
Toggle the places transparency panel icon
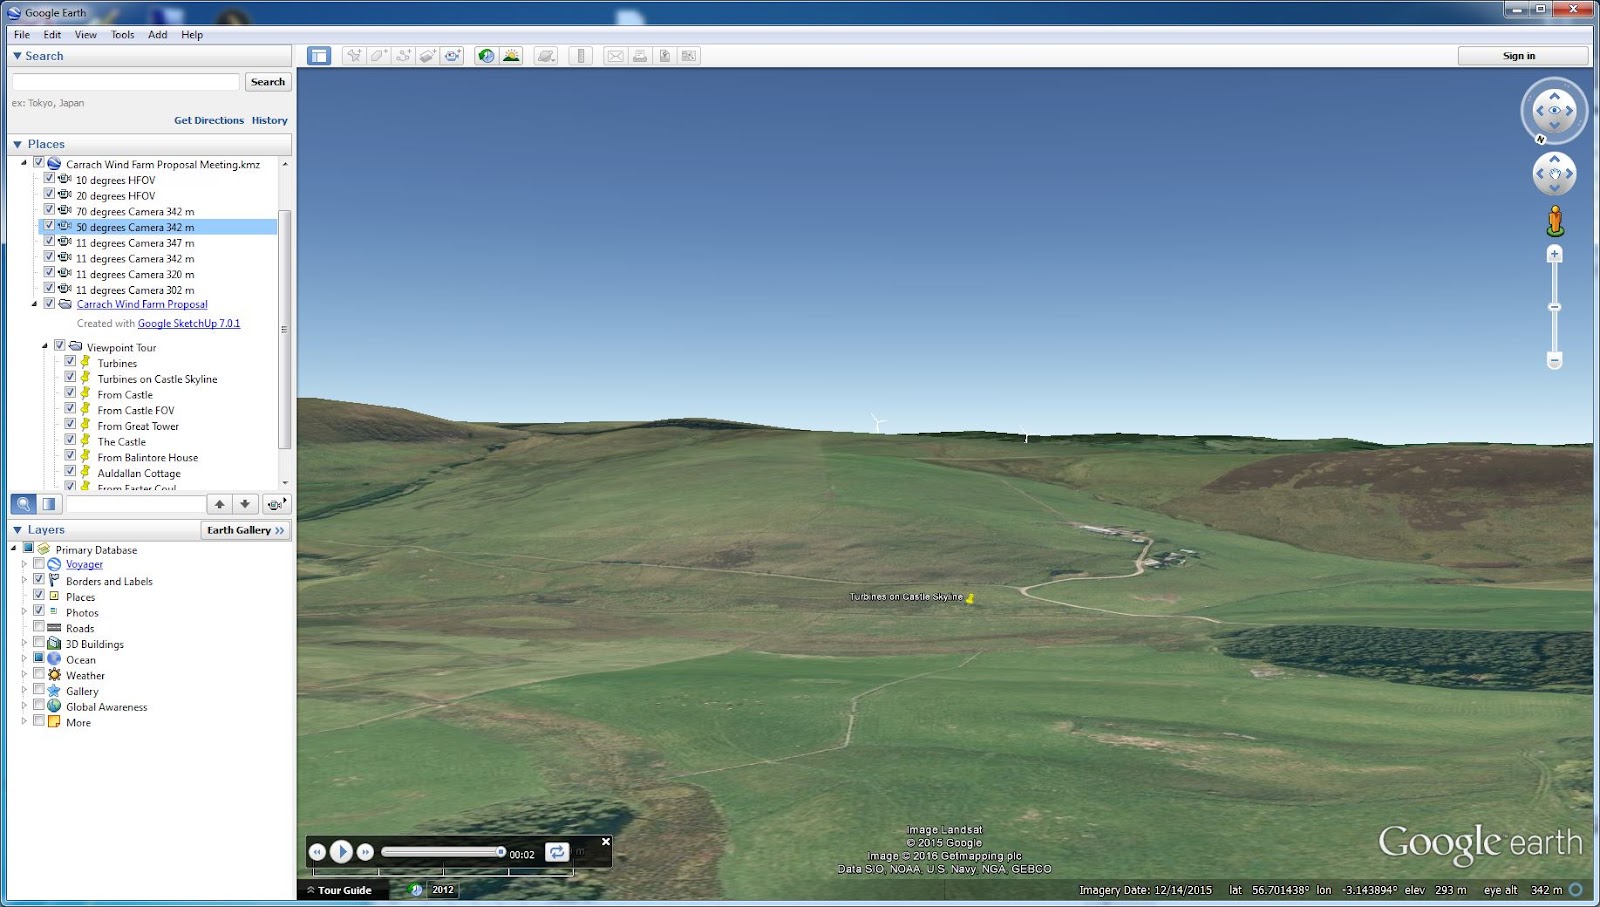(49, 504)
